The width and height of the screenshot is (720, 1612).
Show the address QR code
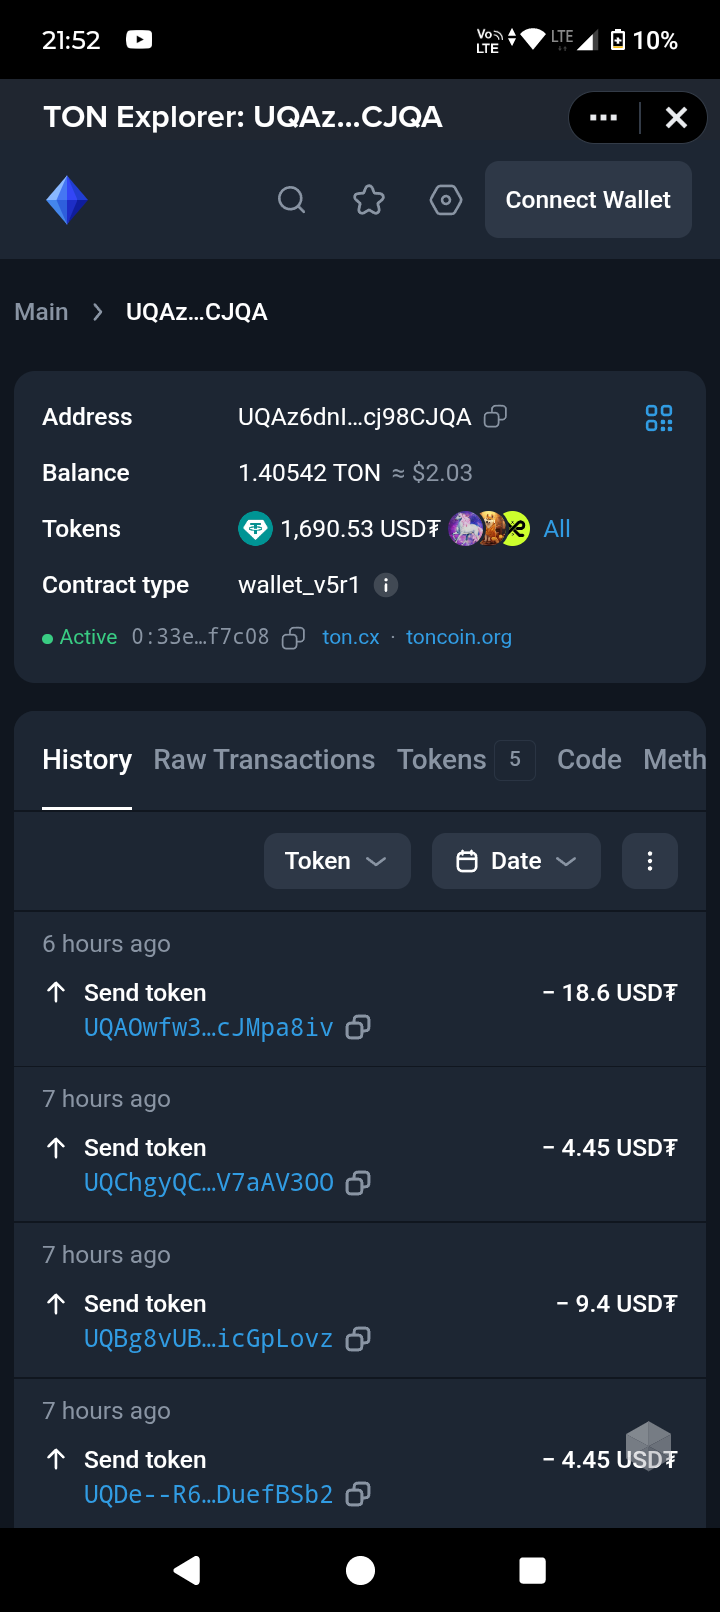point(659,418)
